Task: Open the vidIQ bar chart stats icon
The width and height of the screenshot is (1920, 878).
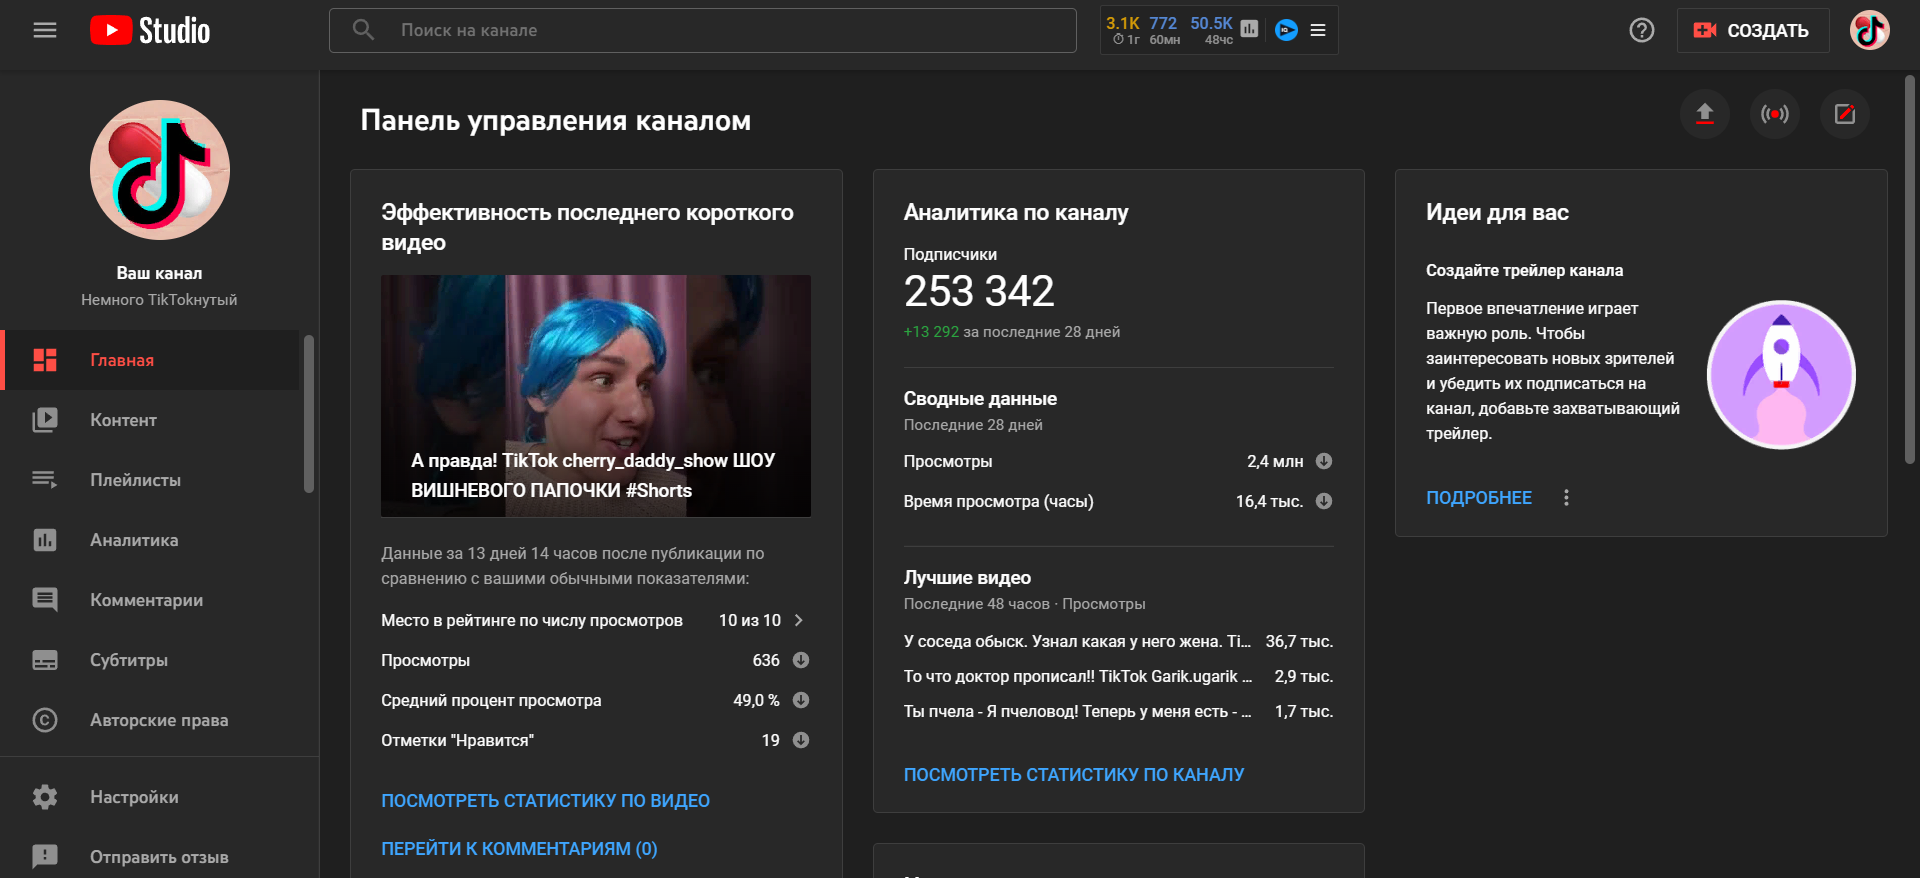Action: tap(1249, 29)
